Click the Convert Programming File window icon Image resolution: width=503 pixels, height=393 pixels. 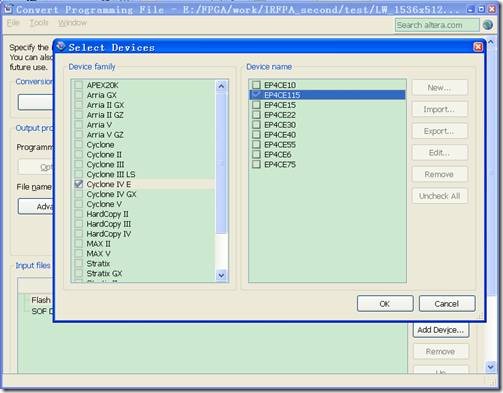[x=8, y=9]
